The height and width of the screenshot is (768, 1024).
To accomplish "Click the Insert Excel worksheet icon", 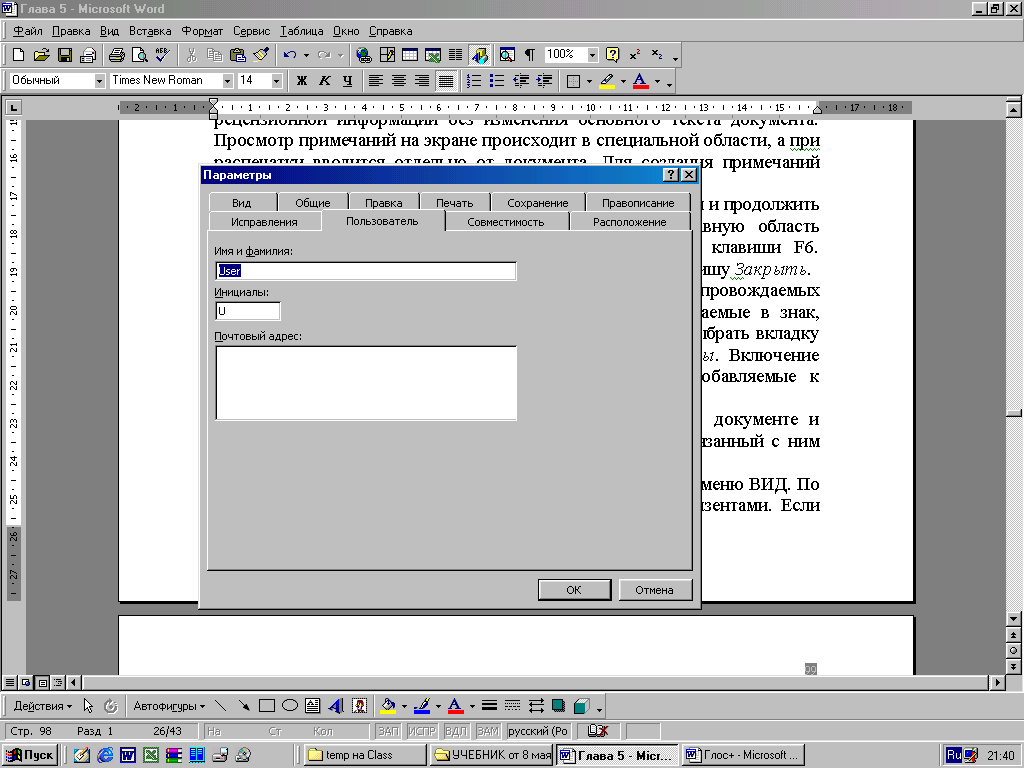I will (x=432, y=55).
